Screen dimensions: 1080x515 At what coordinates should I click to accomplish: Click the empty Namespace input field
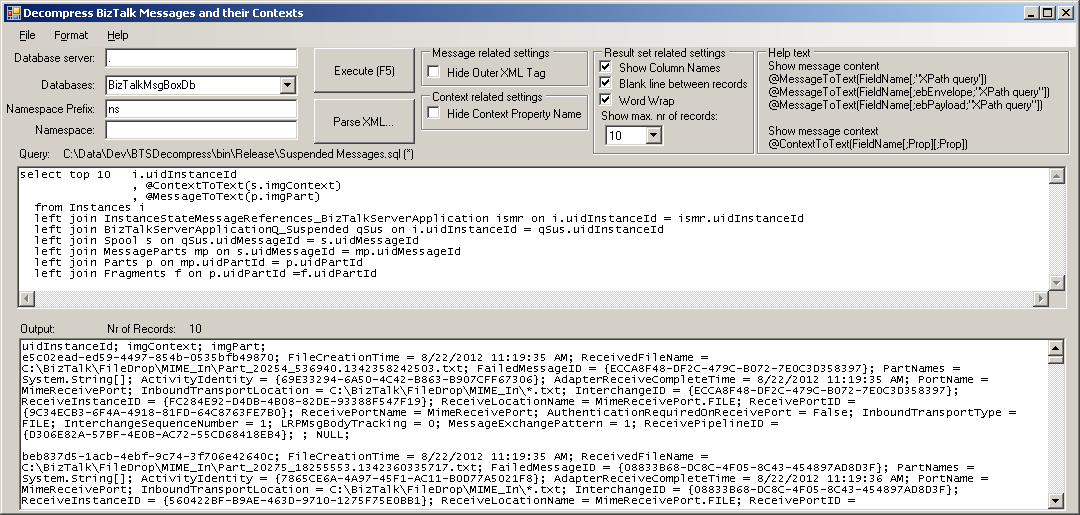pyautogui.click(x=201, y=129)
